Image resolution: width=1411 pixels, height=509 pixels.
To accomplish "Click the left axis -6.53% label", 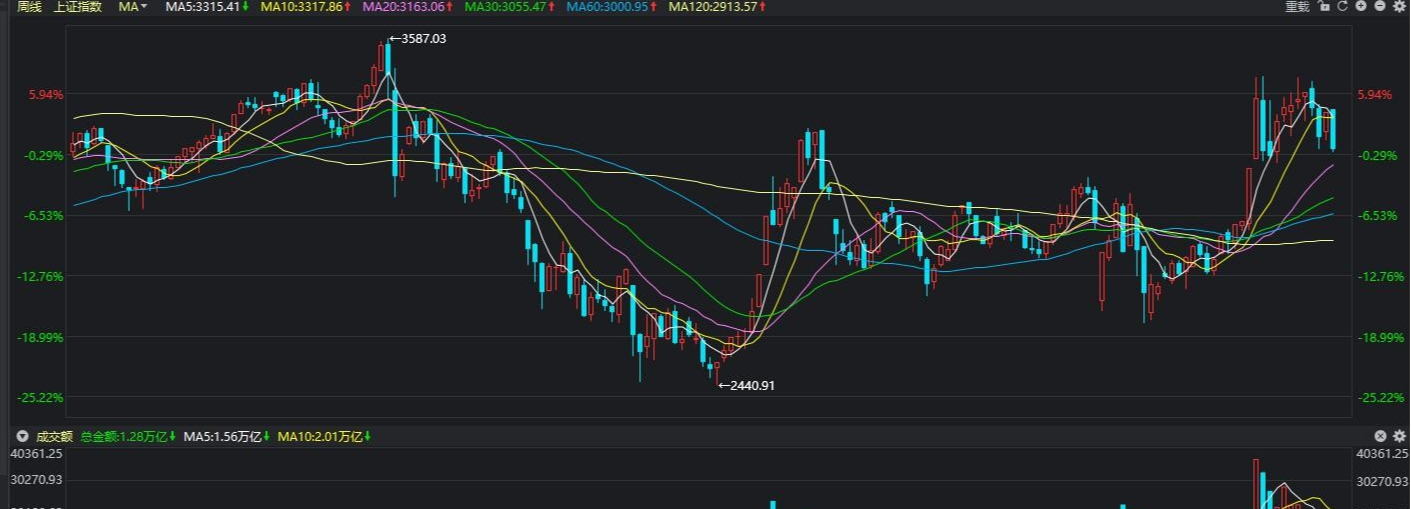I will click(44, 216).
